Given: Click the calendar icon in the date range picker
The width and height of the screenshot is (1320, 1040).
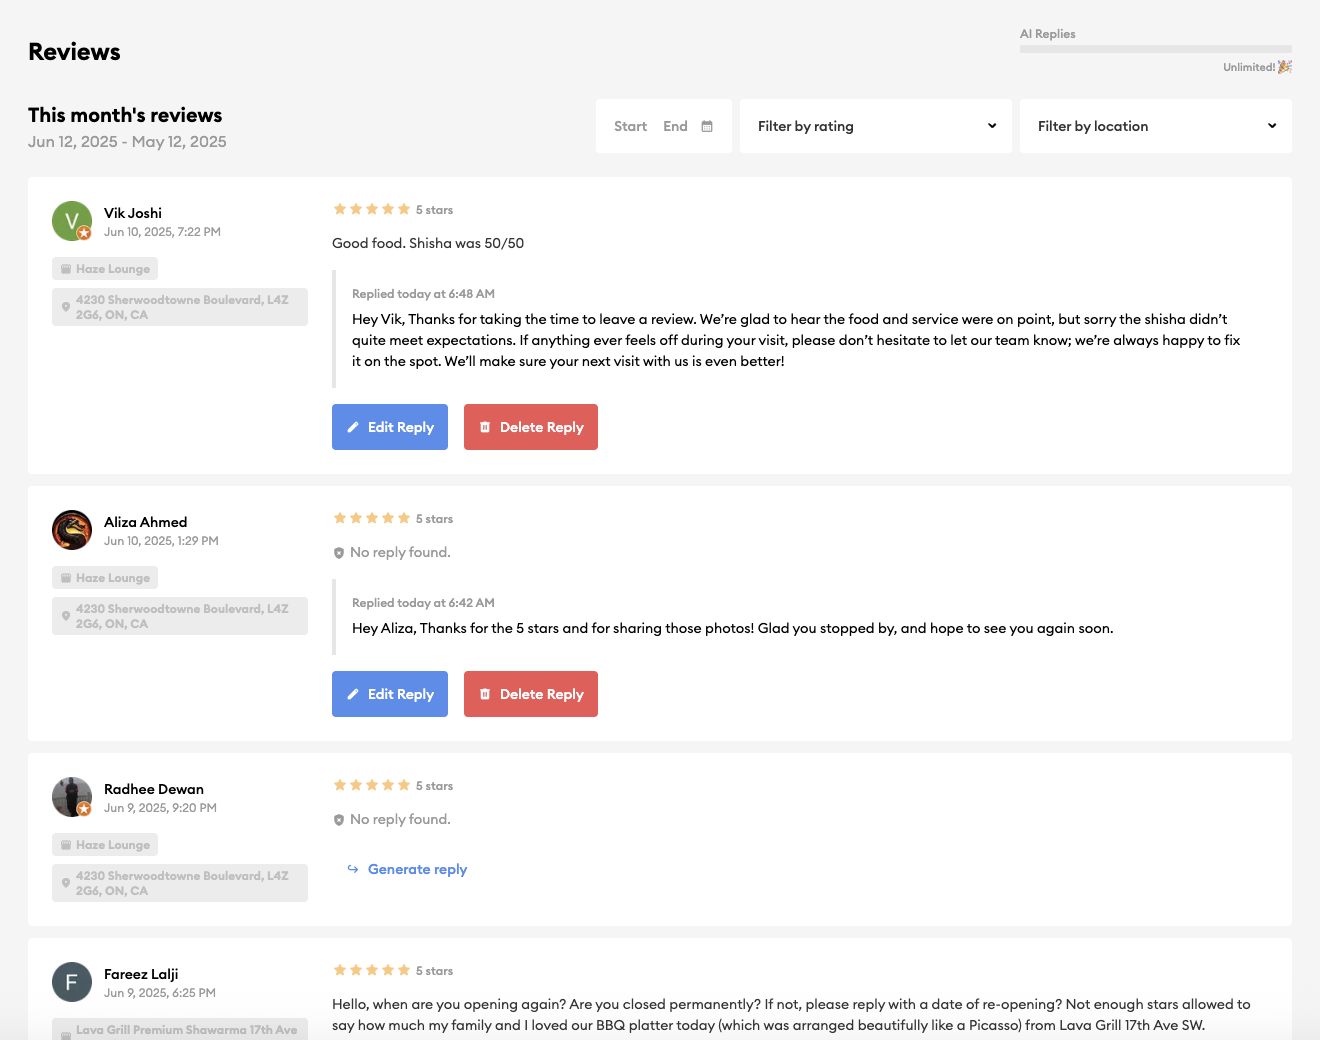Looking at the screenshot, I should pos(706,126).
